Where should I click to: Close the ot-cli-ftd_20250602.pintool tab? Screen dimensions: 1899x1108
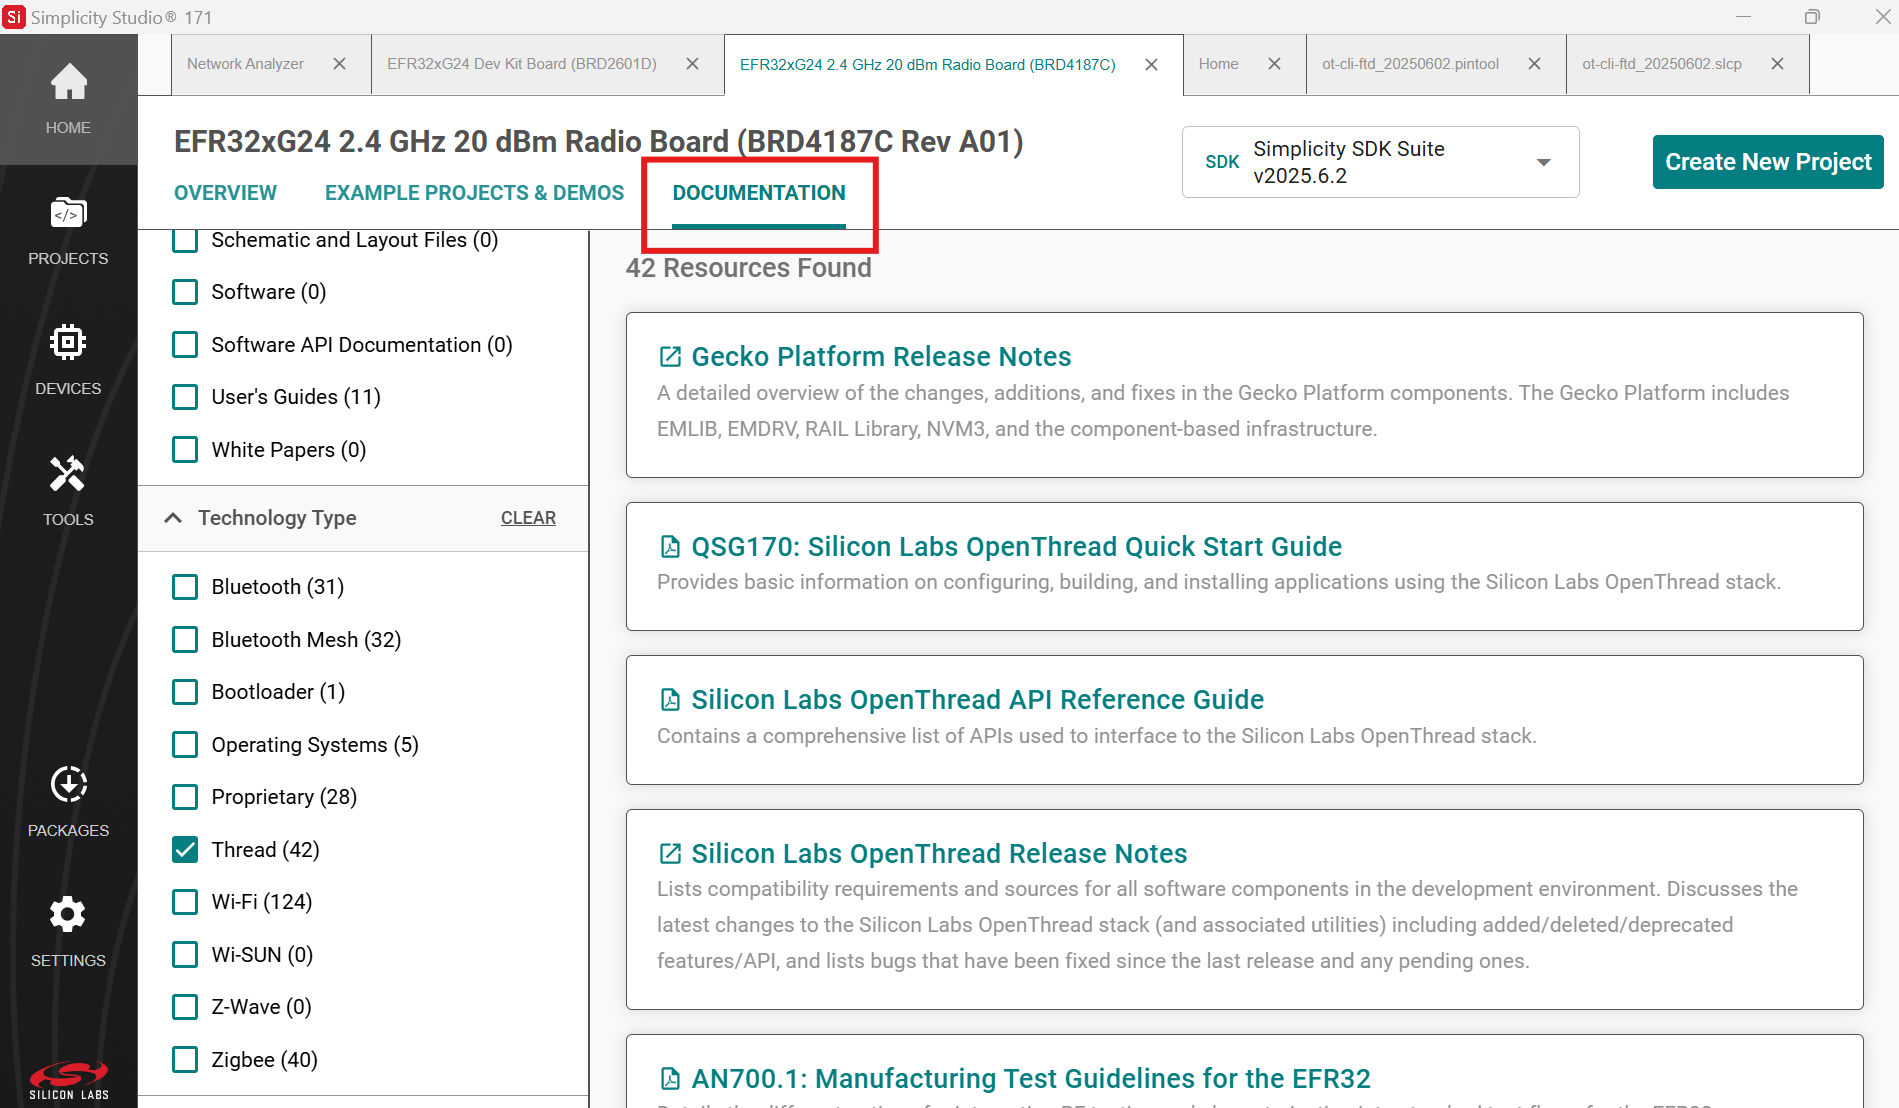point(1534,64)
